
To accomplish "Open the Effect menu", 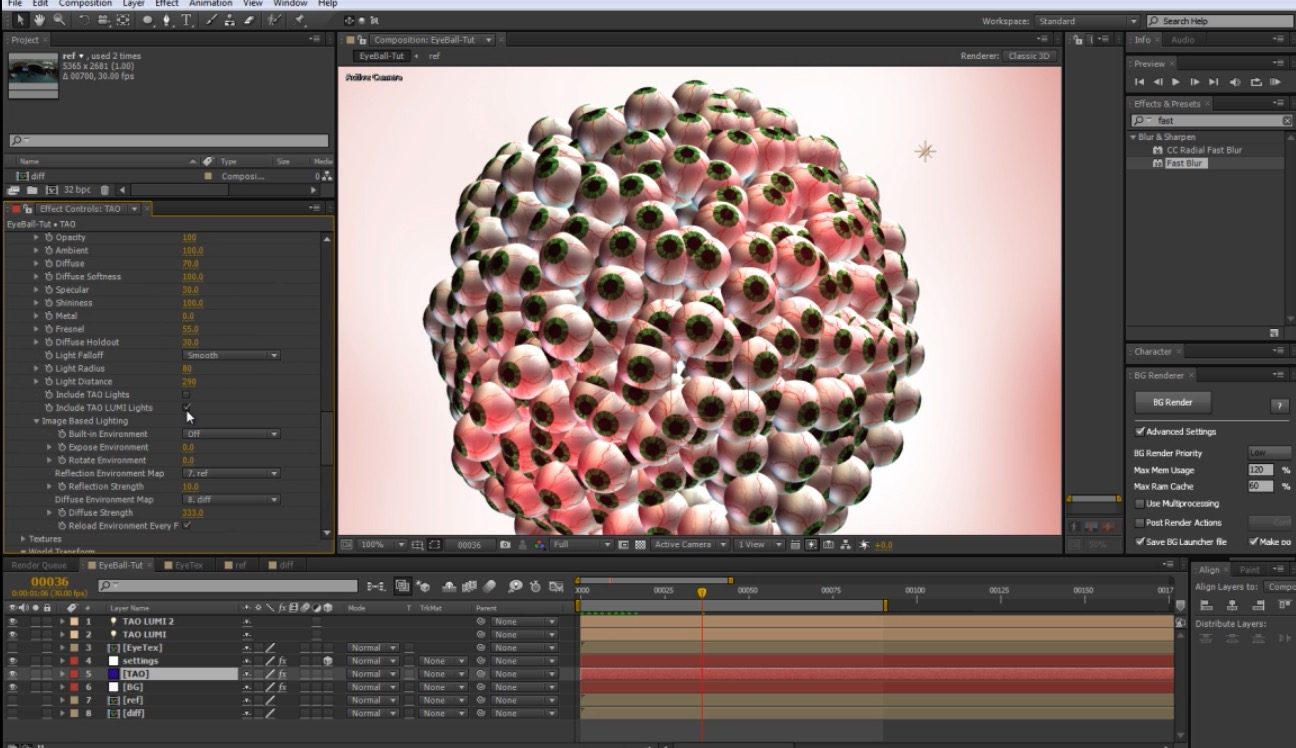I will [167, 4].
